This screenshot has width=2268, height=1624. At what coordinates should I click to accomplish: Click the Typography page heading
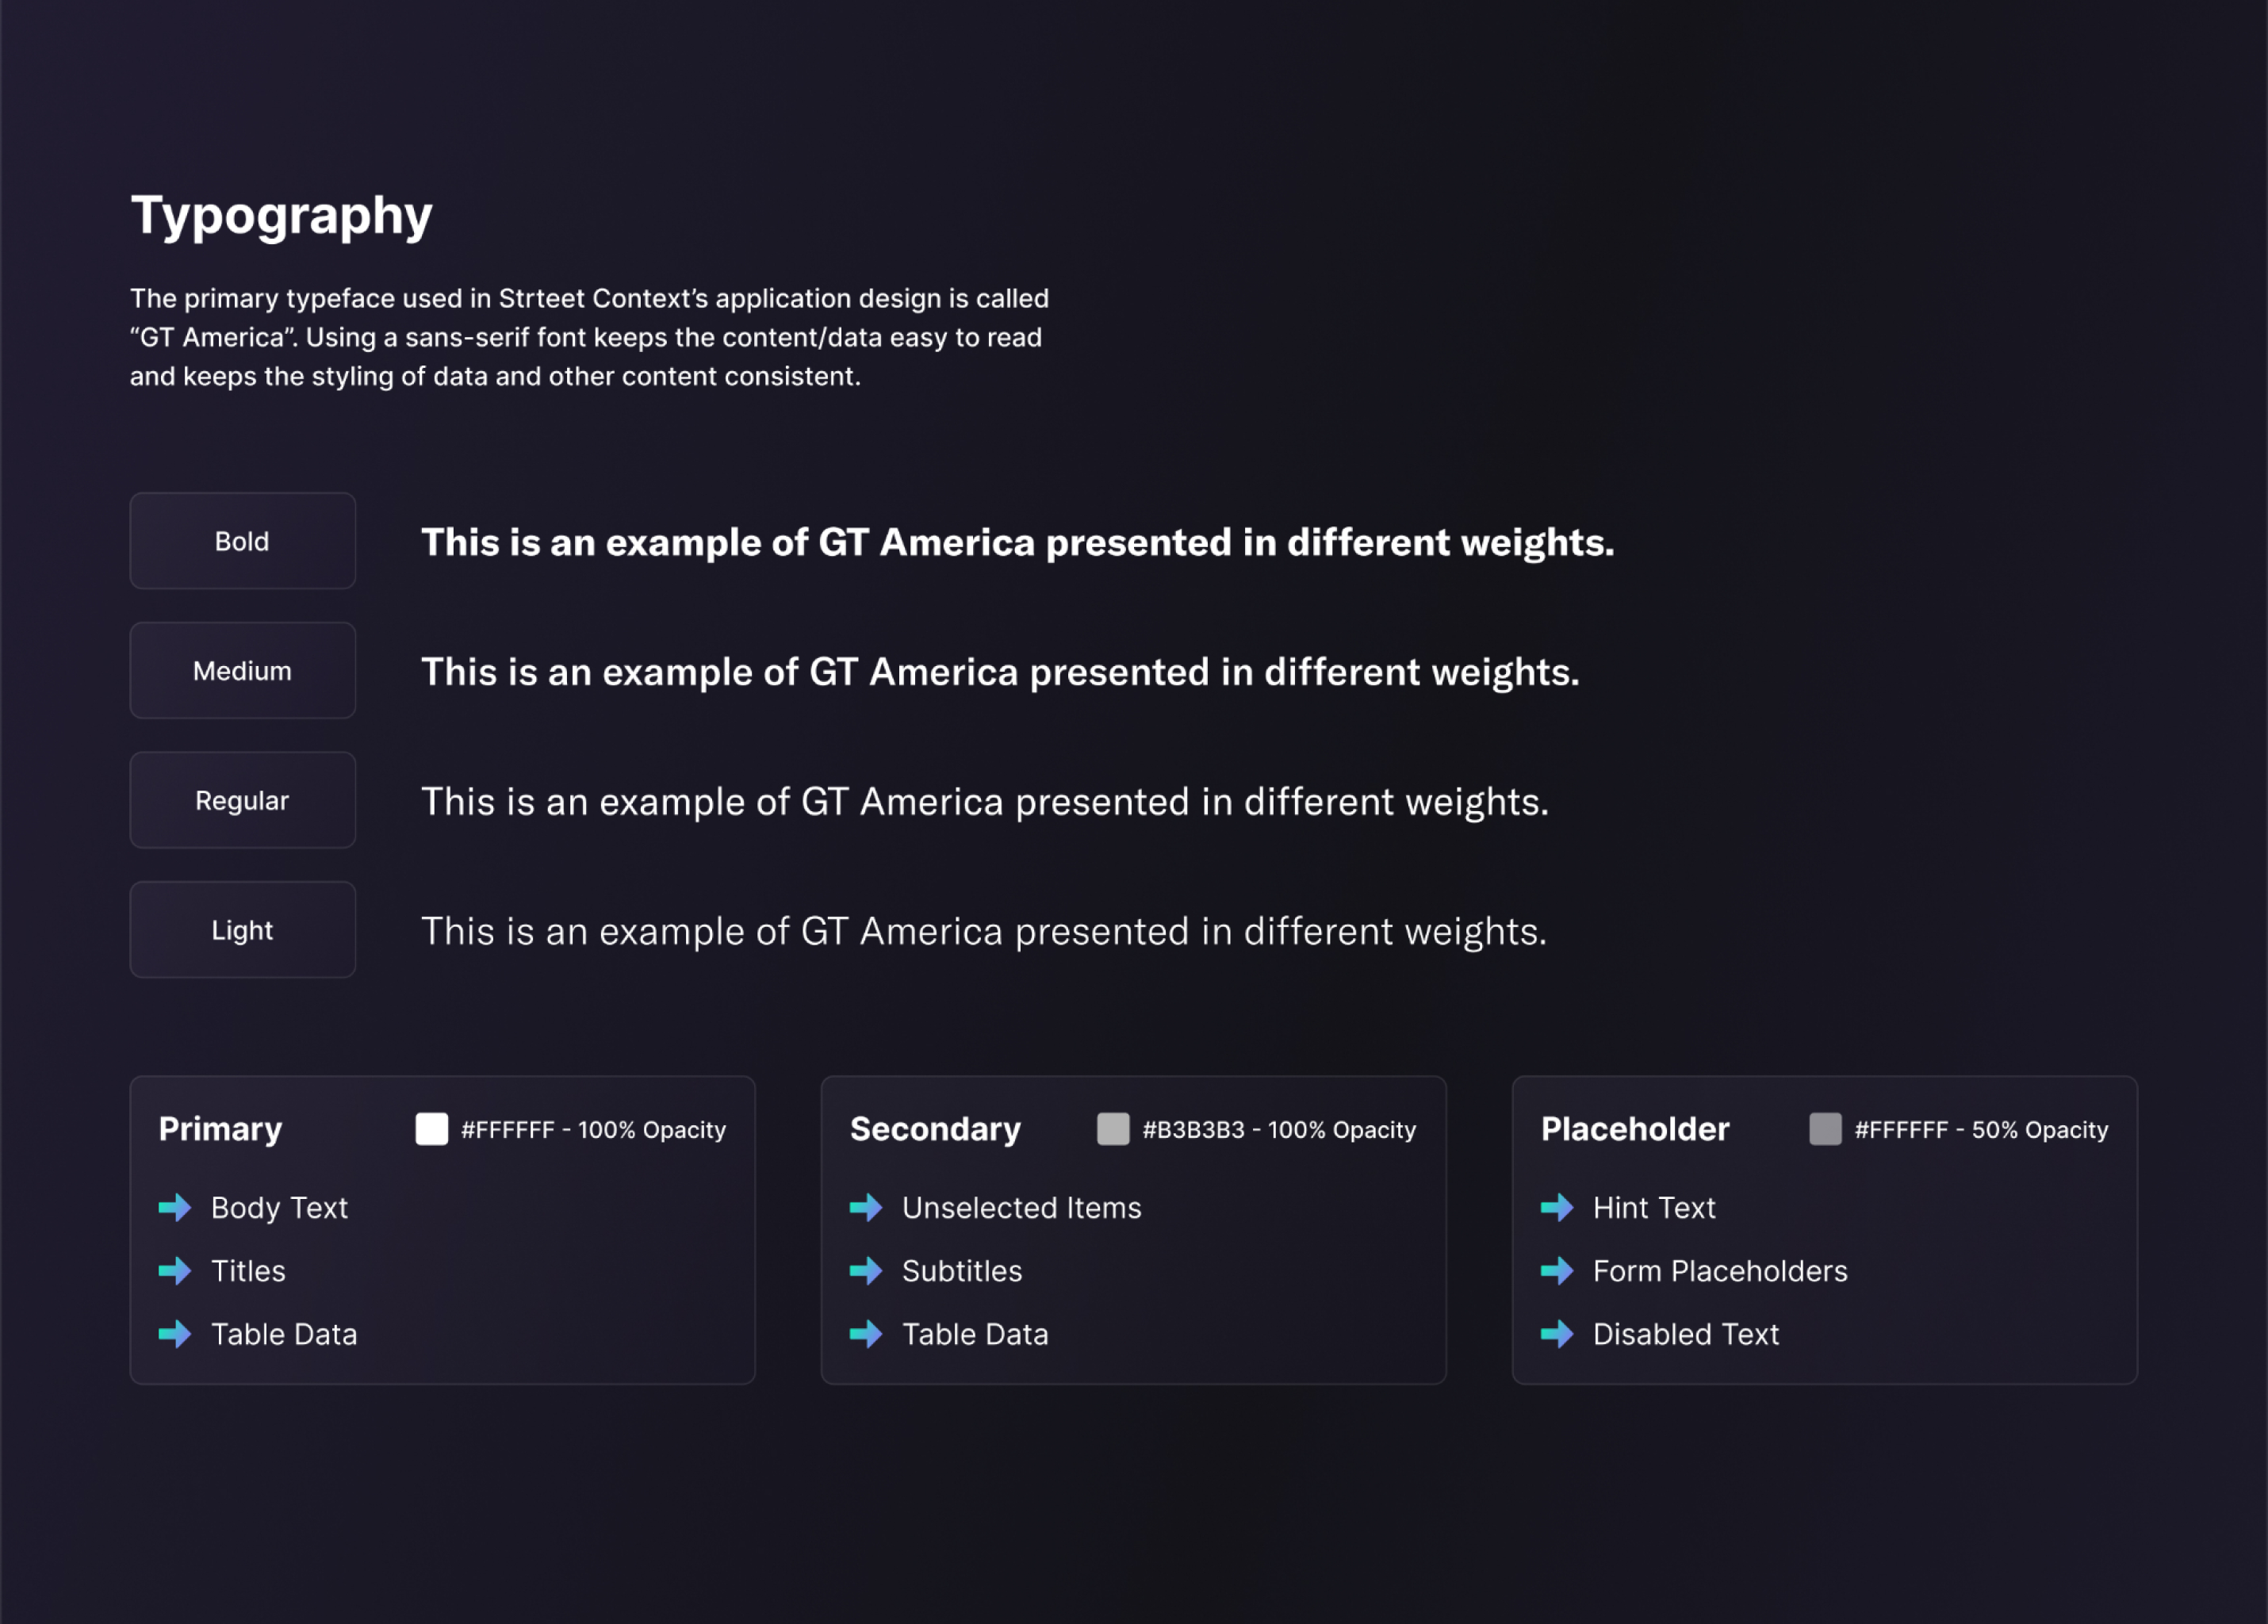point(282,216)
